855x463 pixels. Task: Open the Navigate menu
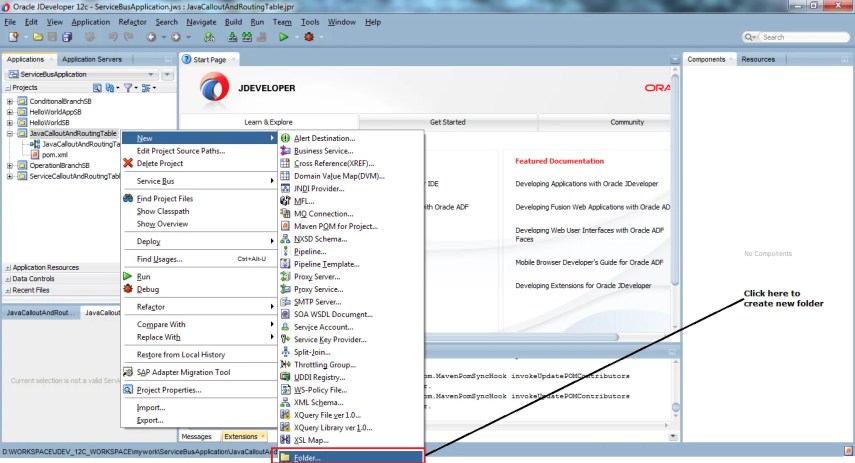pyautogui.click(x=201, y=22)
